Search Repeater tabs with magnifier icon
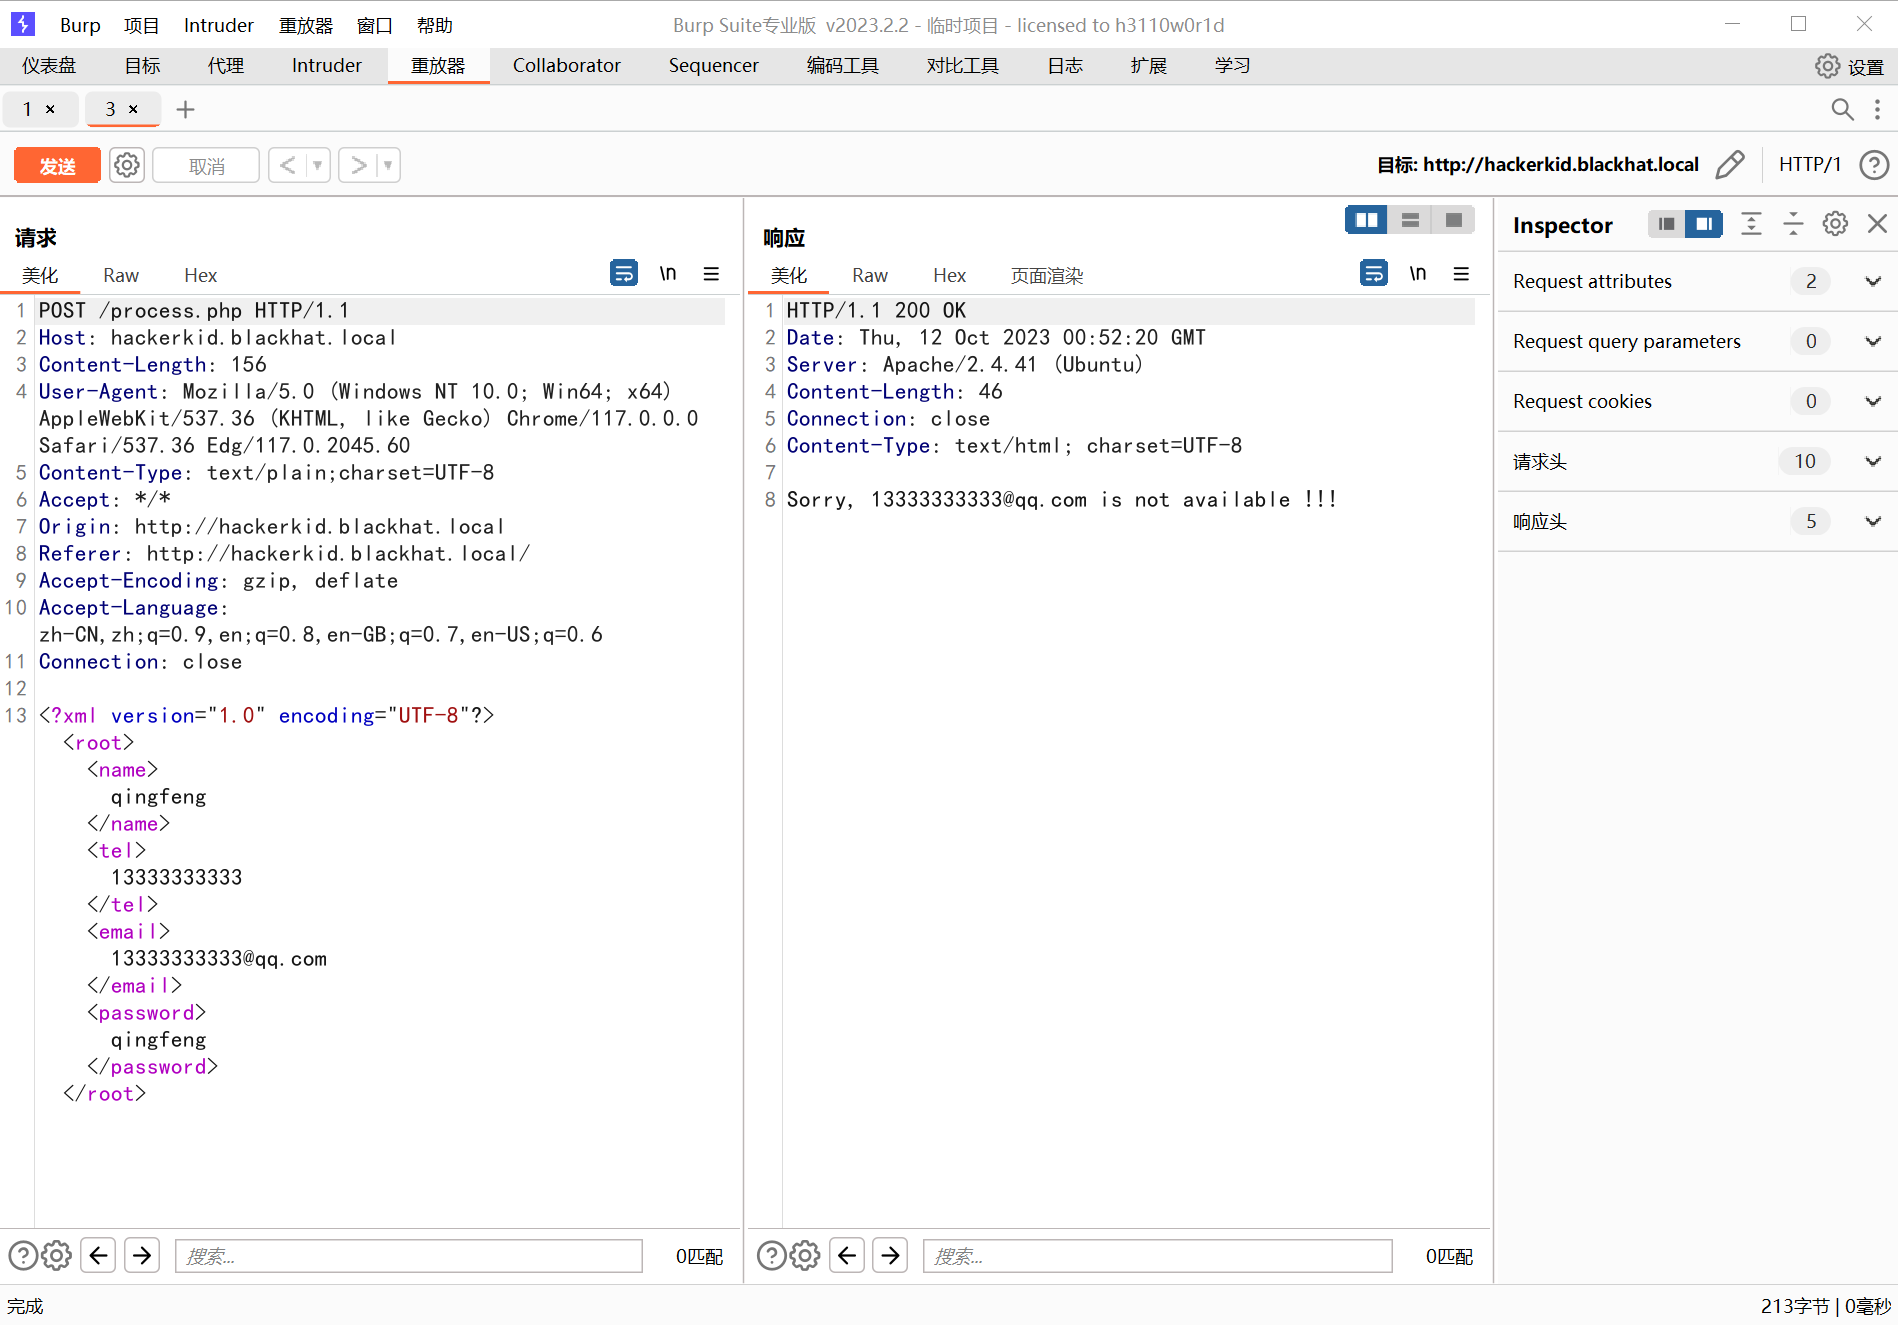This screenshot has height=1325, width=1898. pos(1842,109)
